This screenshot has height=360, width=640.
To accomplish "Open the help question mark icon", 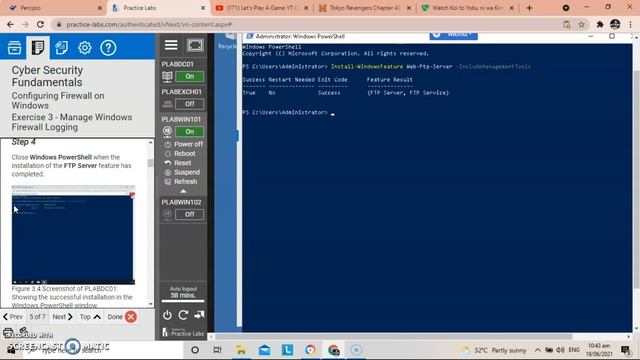I will tap(108, 47).
